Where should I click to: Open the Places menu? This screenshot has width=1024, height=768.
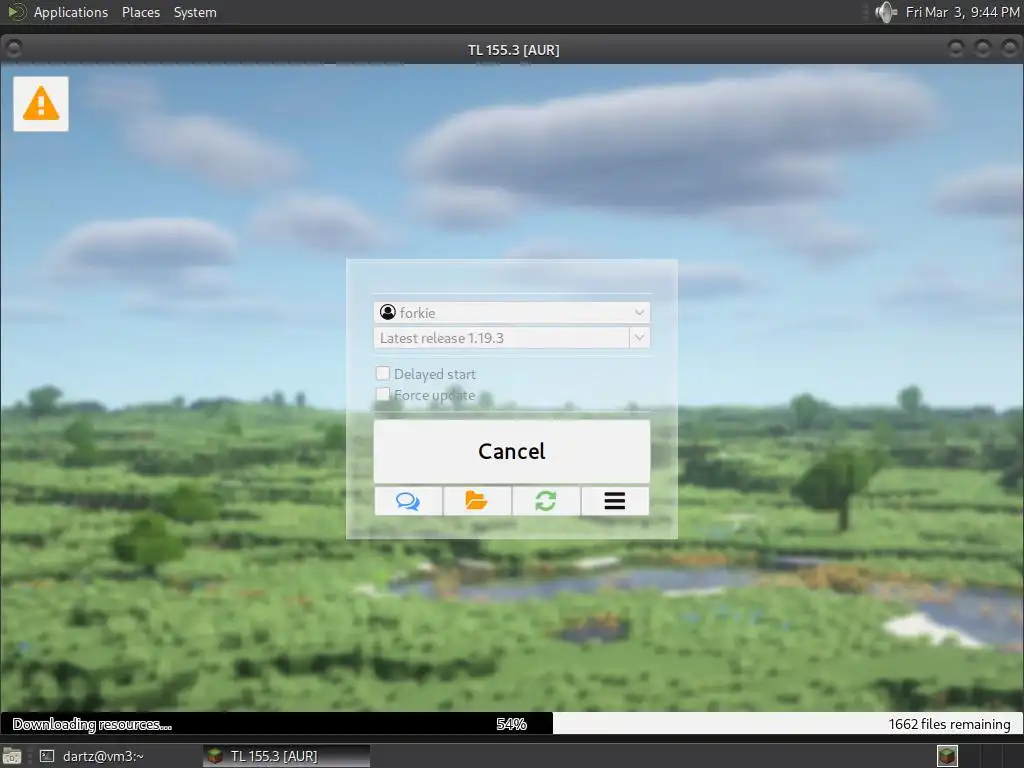(x=141, y=12)
